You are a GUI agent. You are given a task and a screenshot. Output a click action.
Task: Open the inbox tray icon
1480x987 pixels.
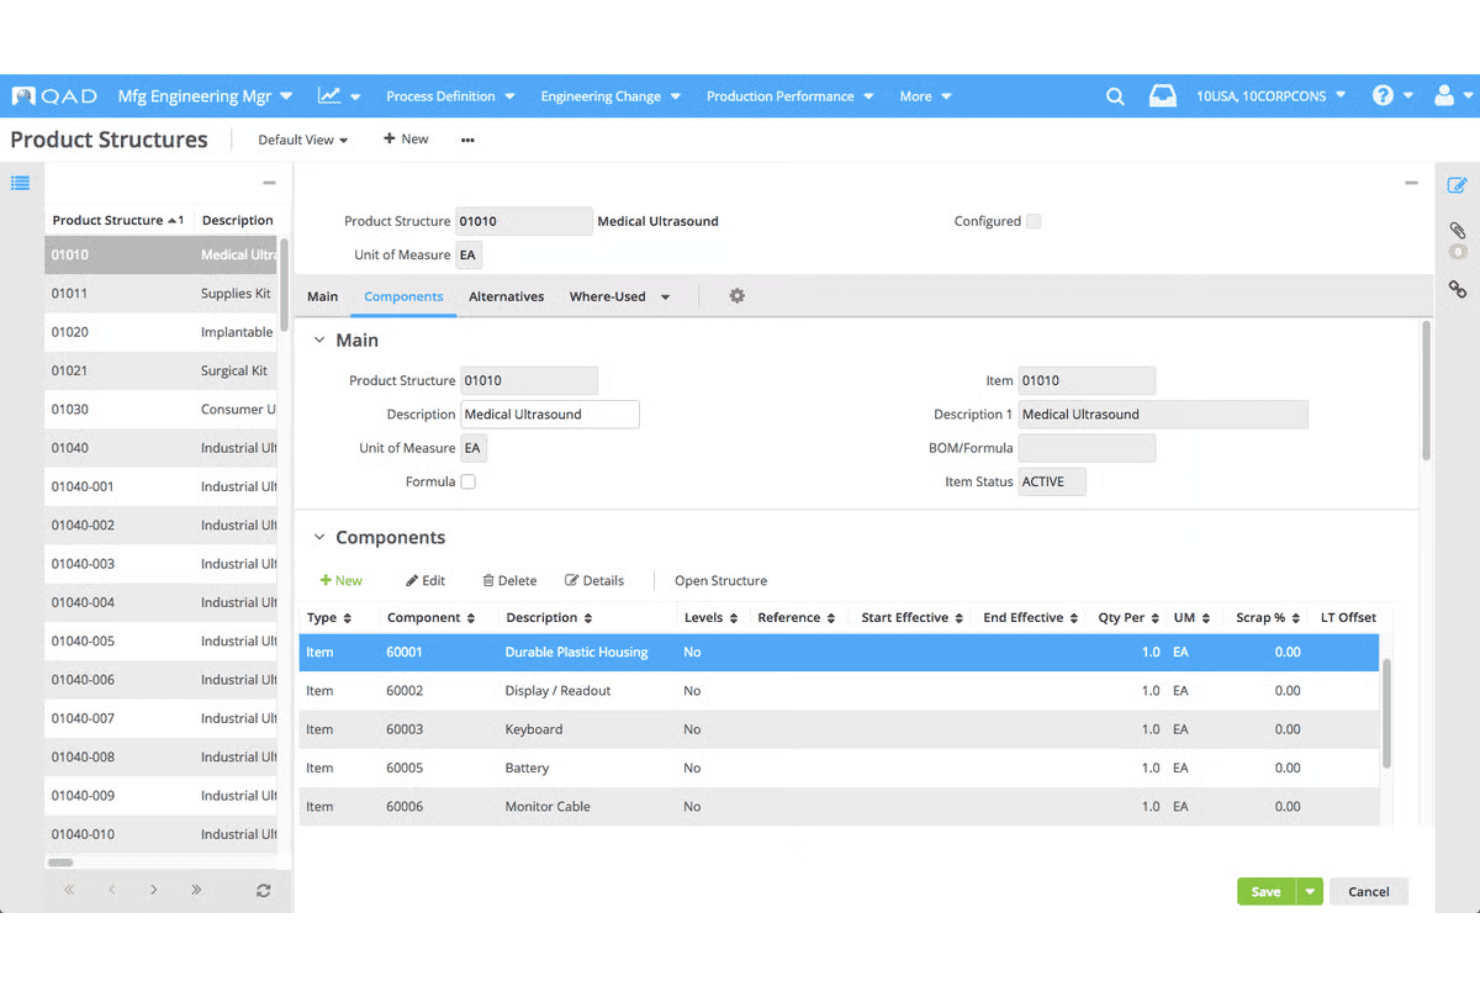[x=1162, y=96]
